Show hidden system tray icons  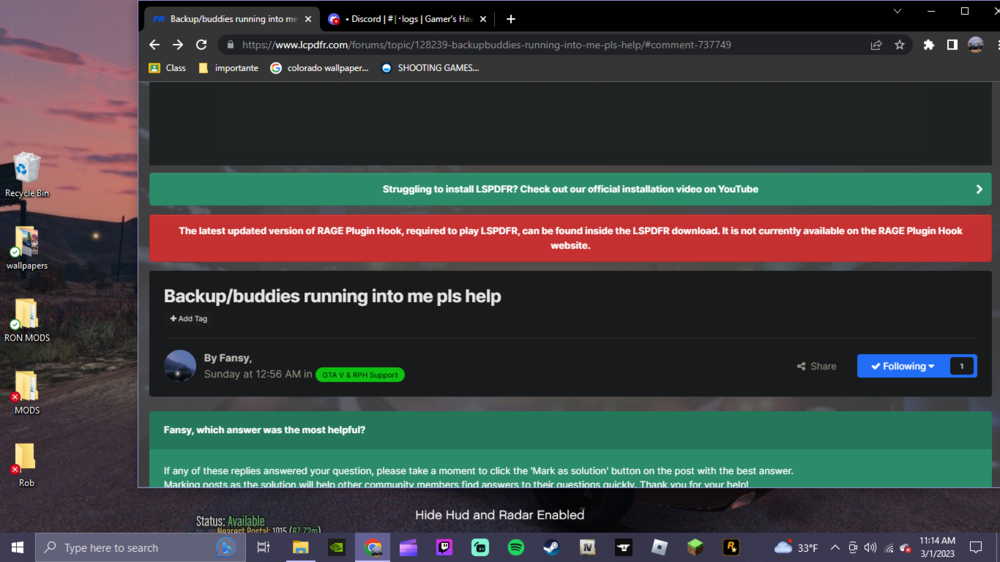click(835, 547)
